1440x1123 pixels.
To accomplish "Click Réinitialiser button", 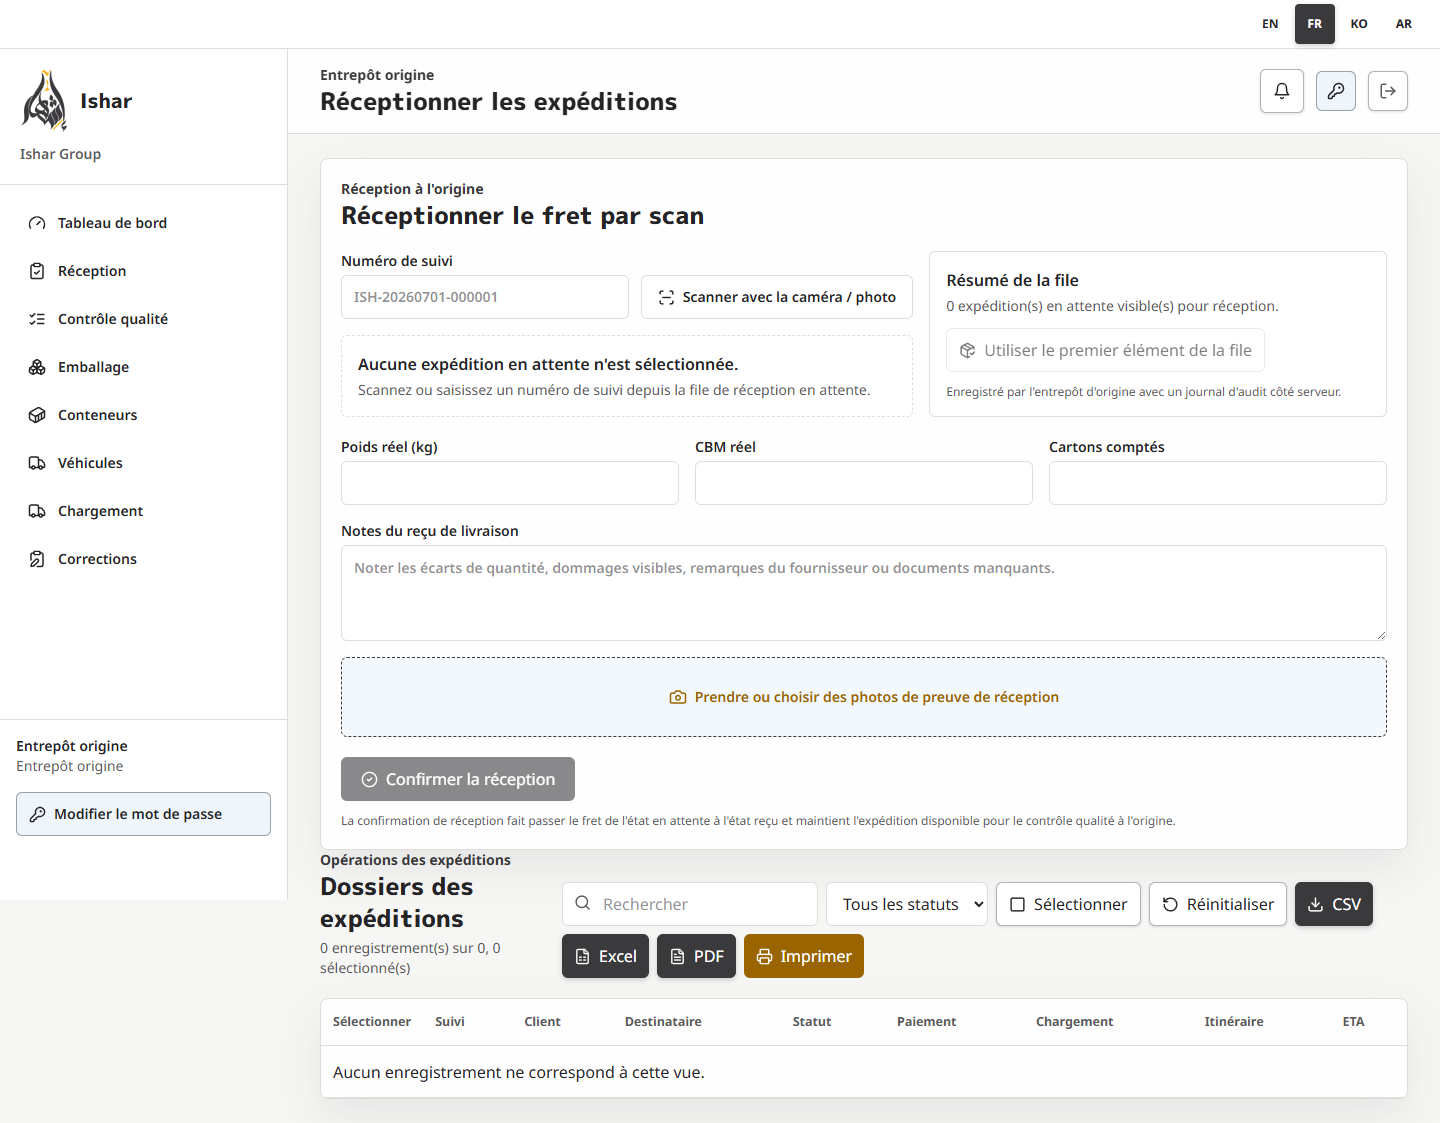I will (x=1218, y=904).
